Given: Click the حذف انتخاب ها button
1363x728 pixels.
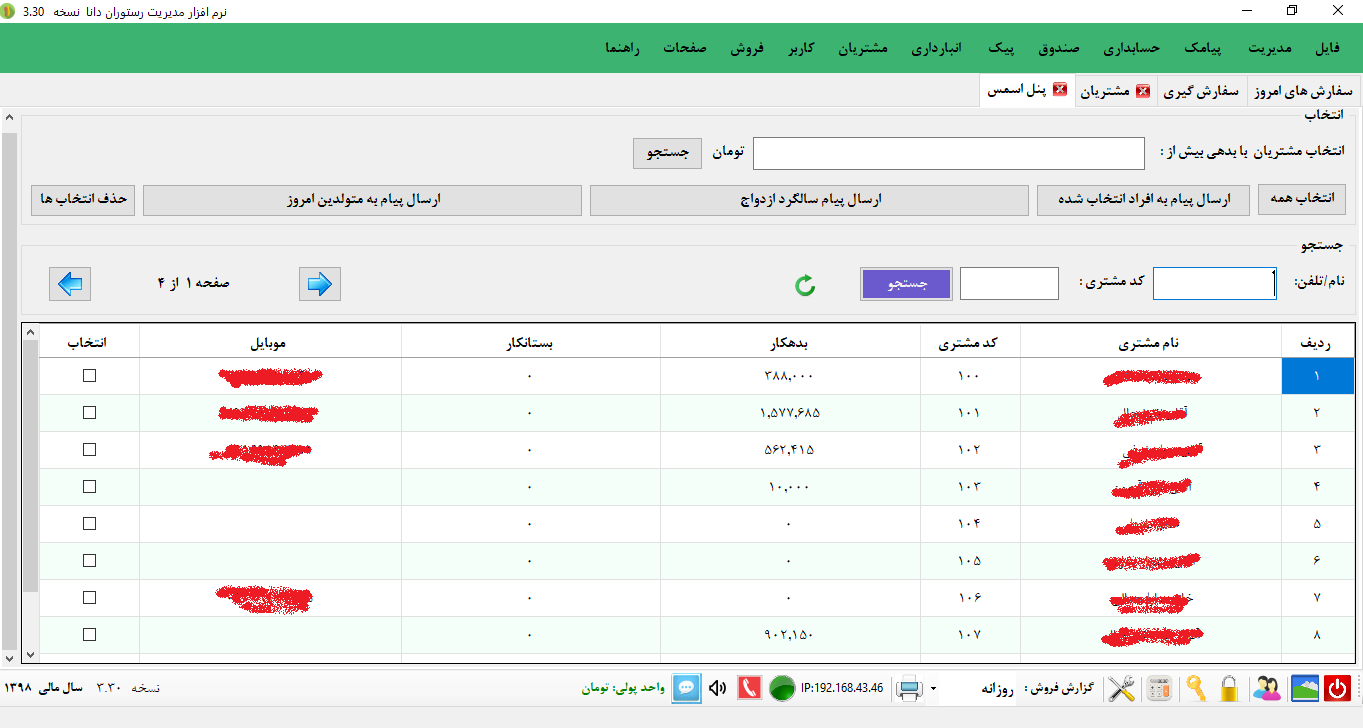Looking at the screenshot, I should (83, 200).
